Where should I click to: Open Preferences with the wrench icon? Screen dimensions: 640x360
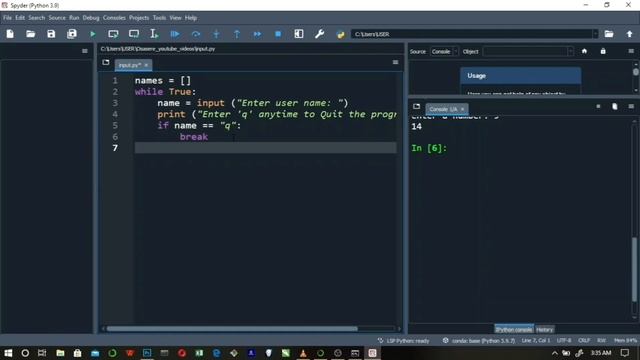coord(320,34)
